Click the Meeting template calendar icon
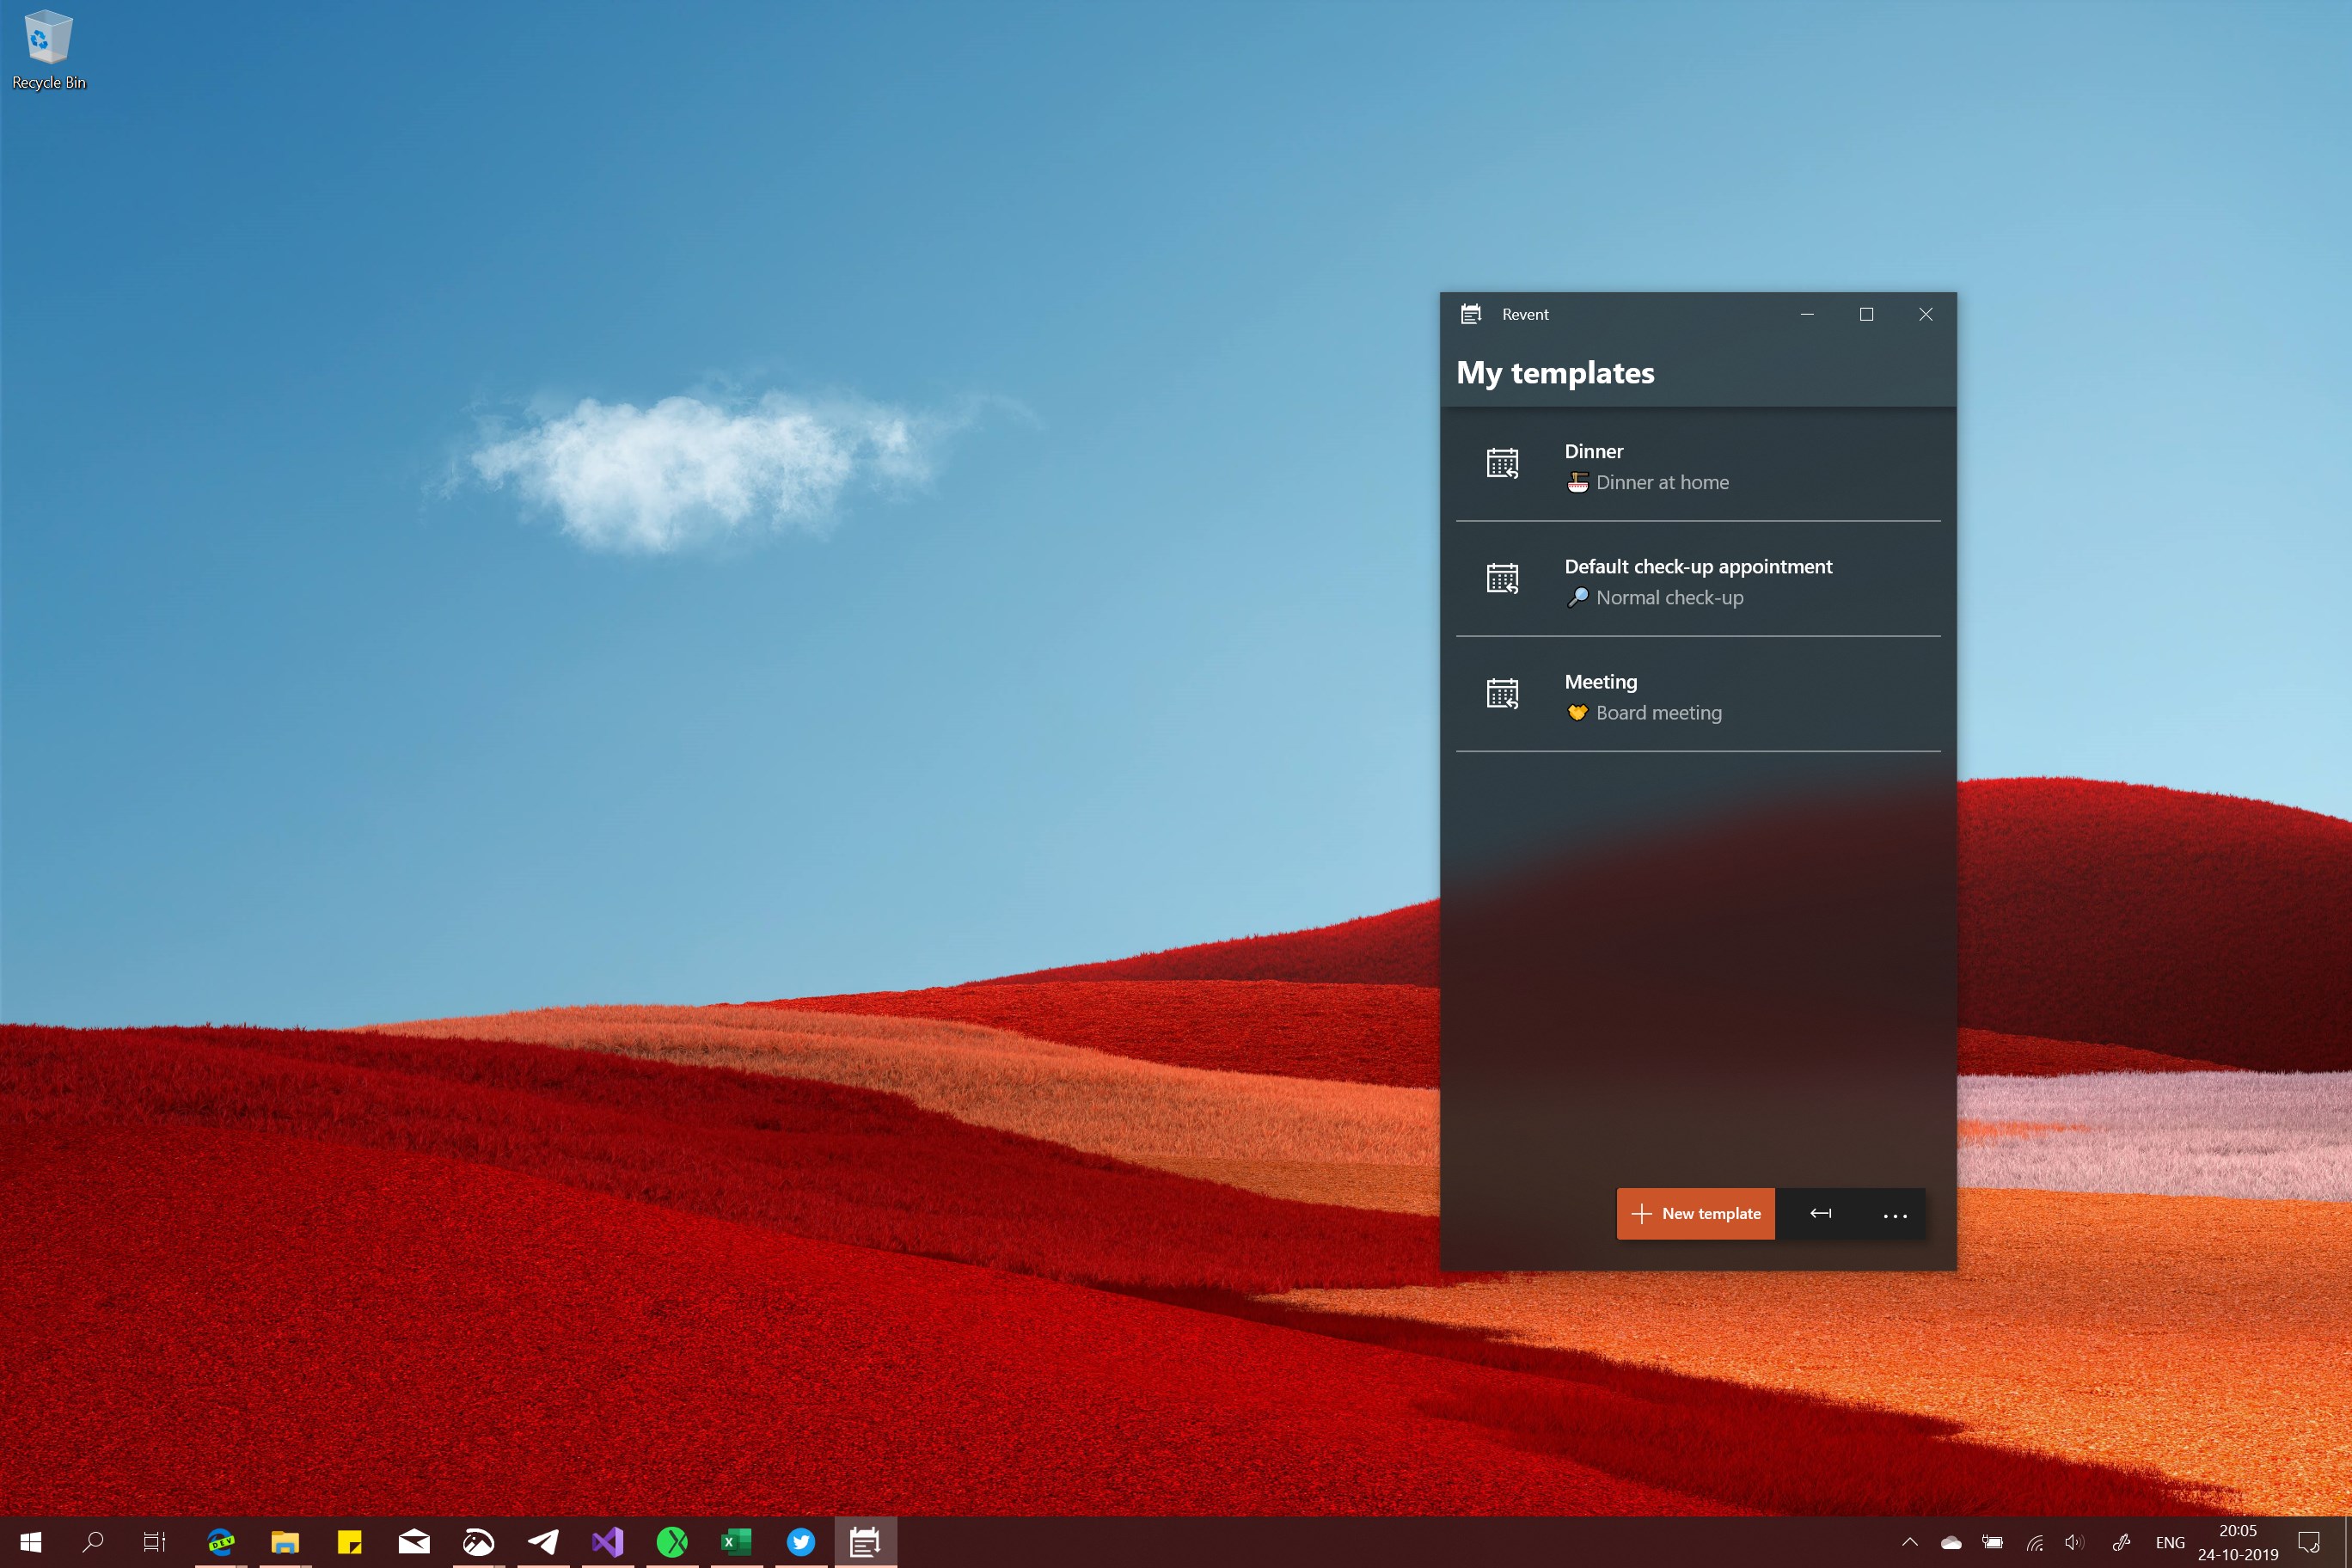Viewport: 2352px width, 1568px height. pos(1502,694)
